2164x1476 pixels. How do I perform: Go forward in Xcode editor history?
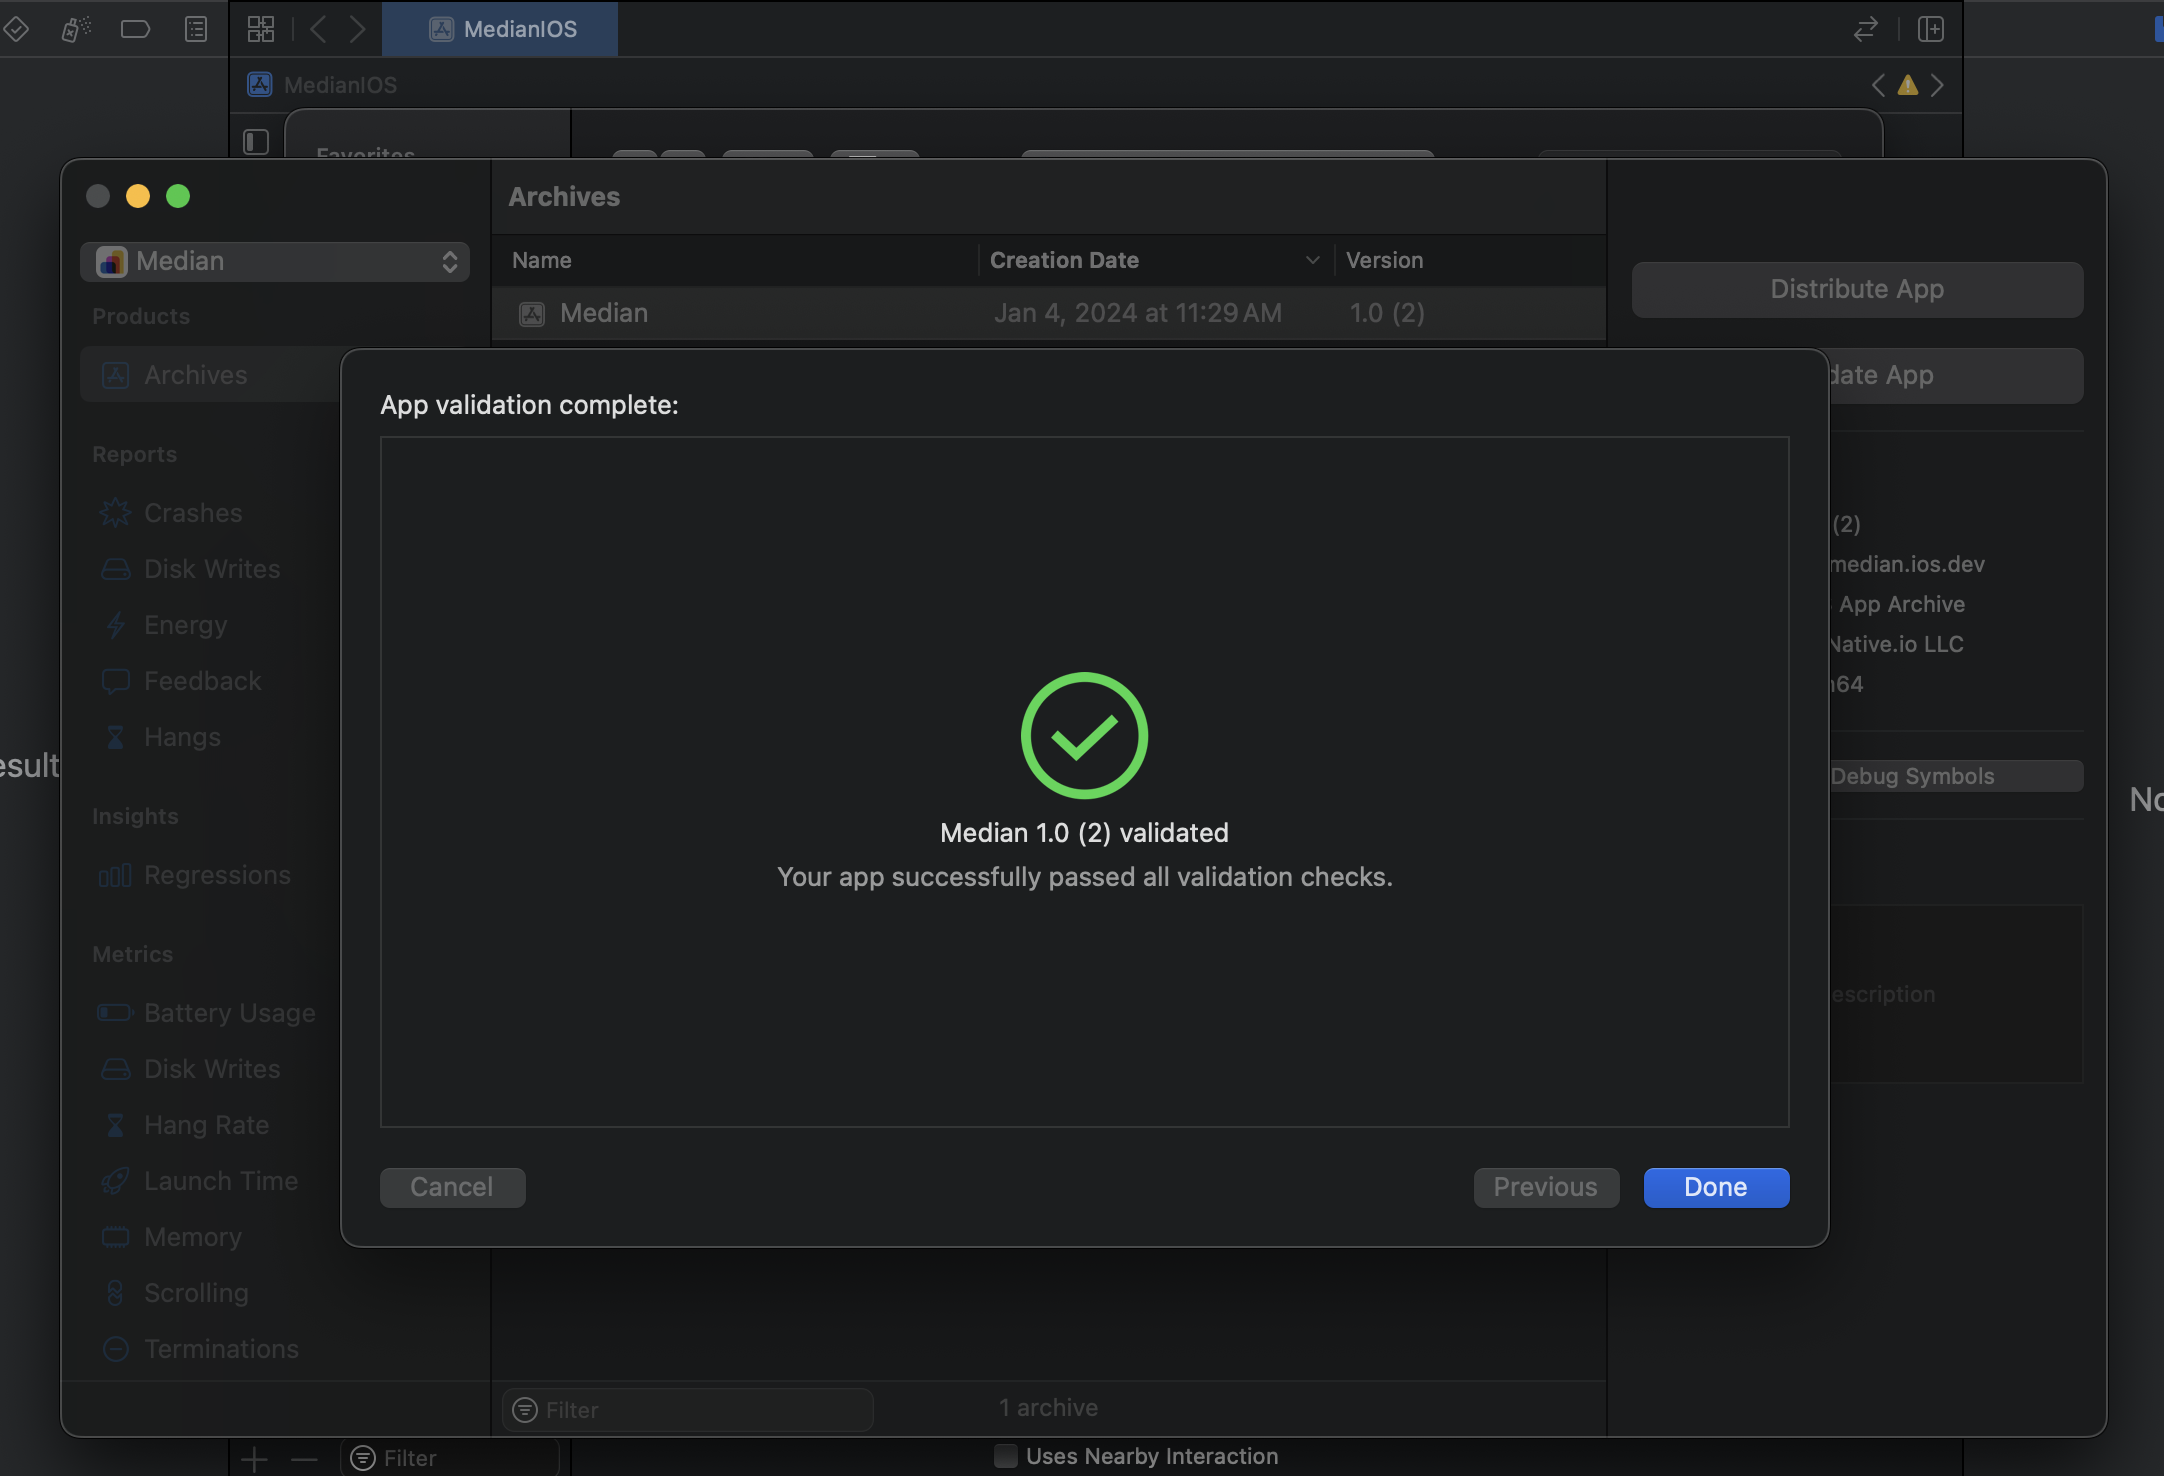click(357, 29)
